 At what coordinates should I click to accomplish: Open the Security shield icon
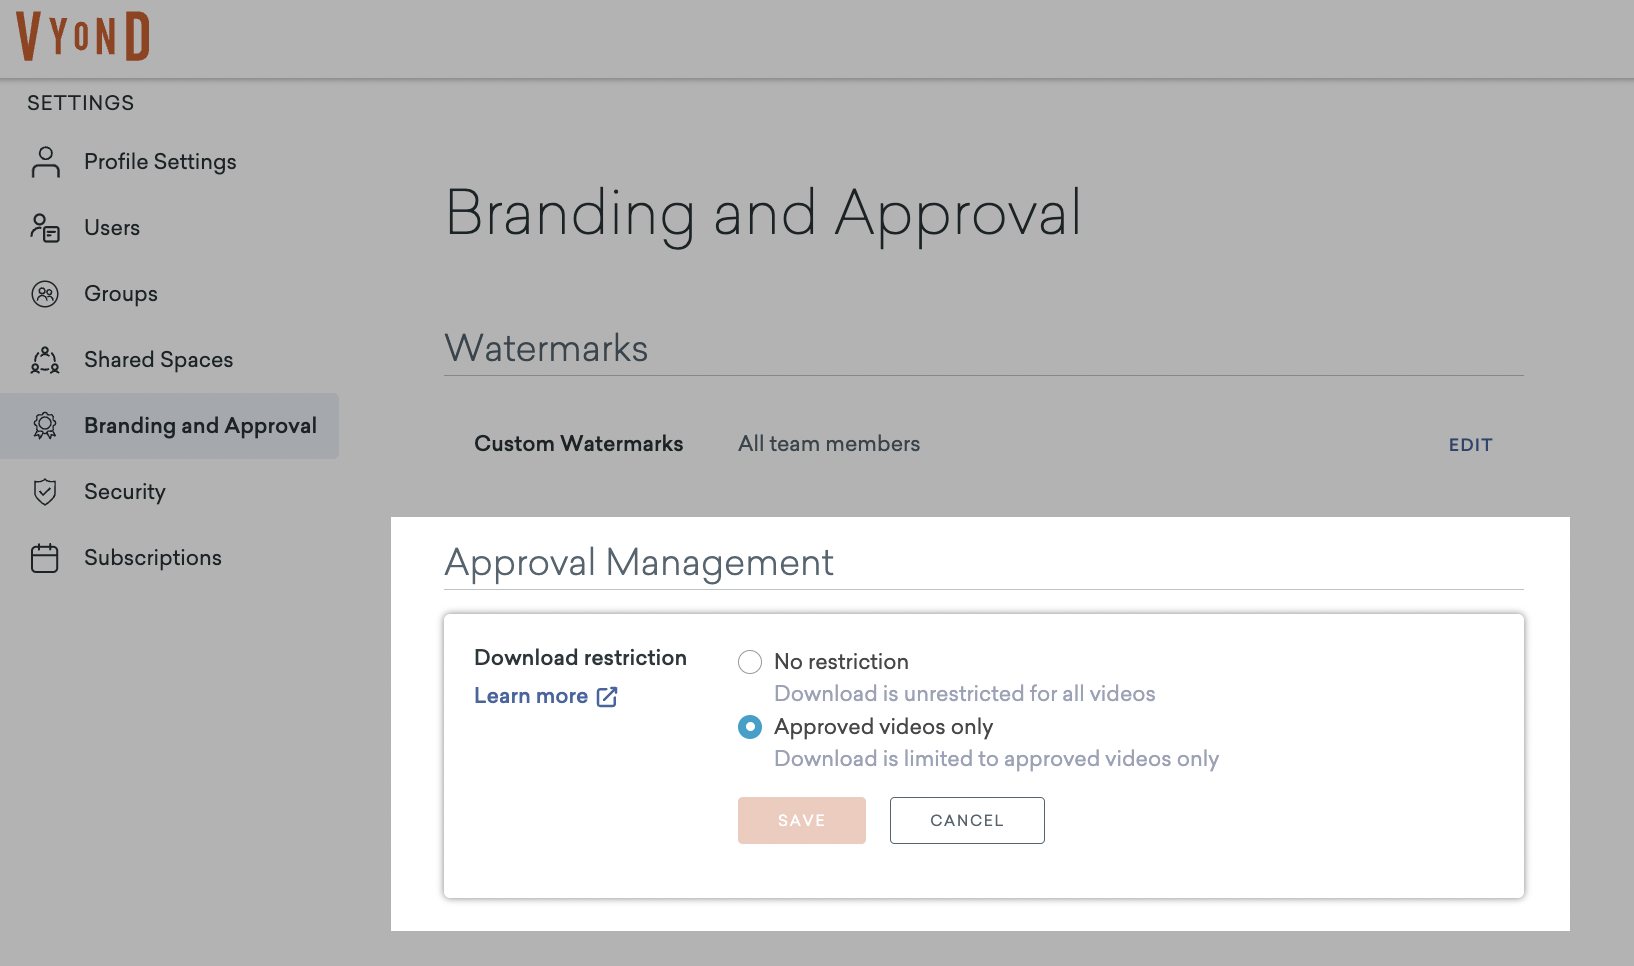44,491
